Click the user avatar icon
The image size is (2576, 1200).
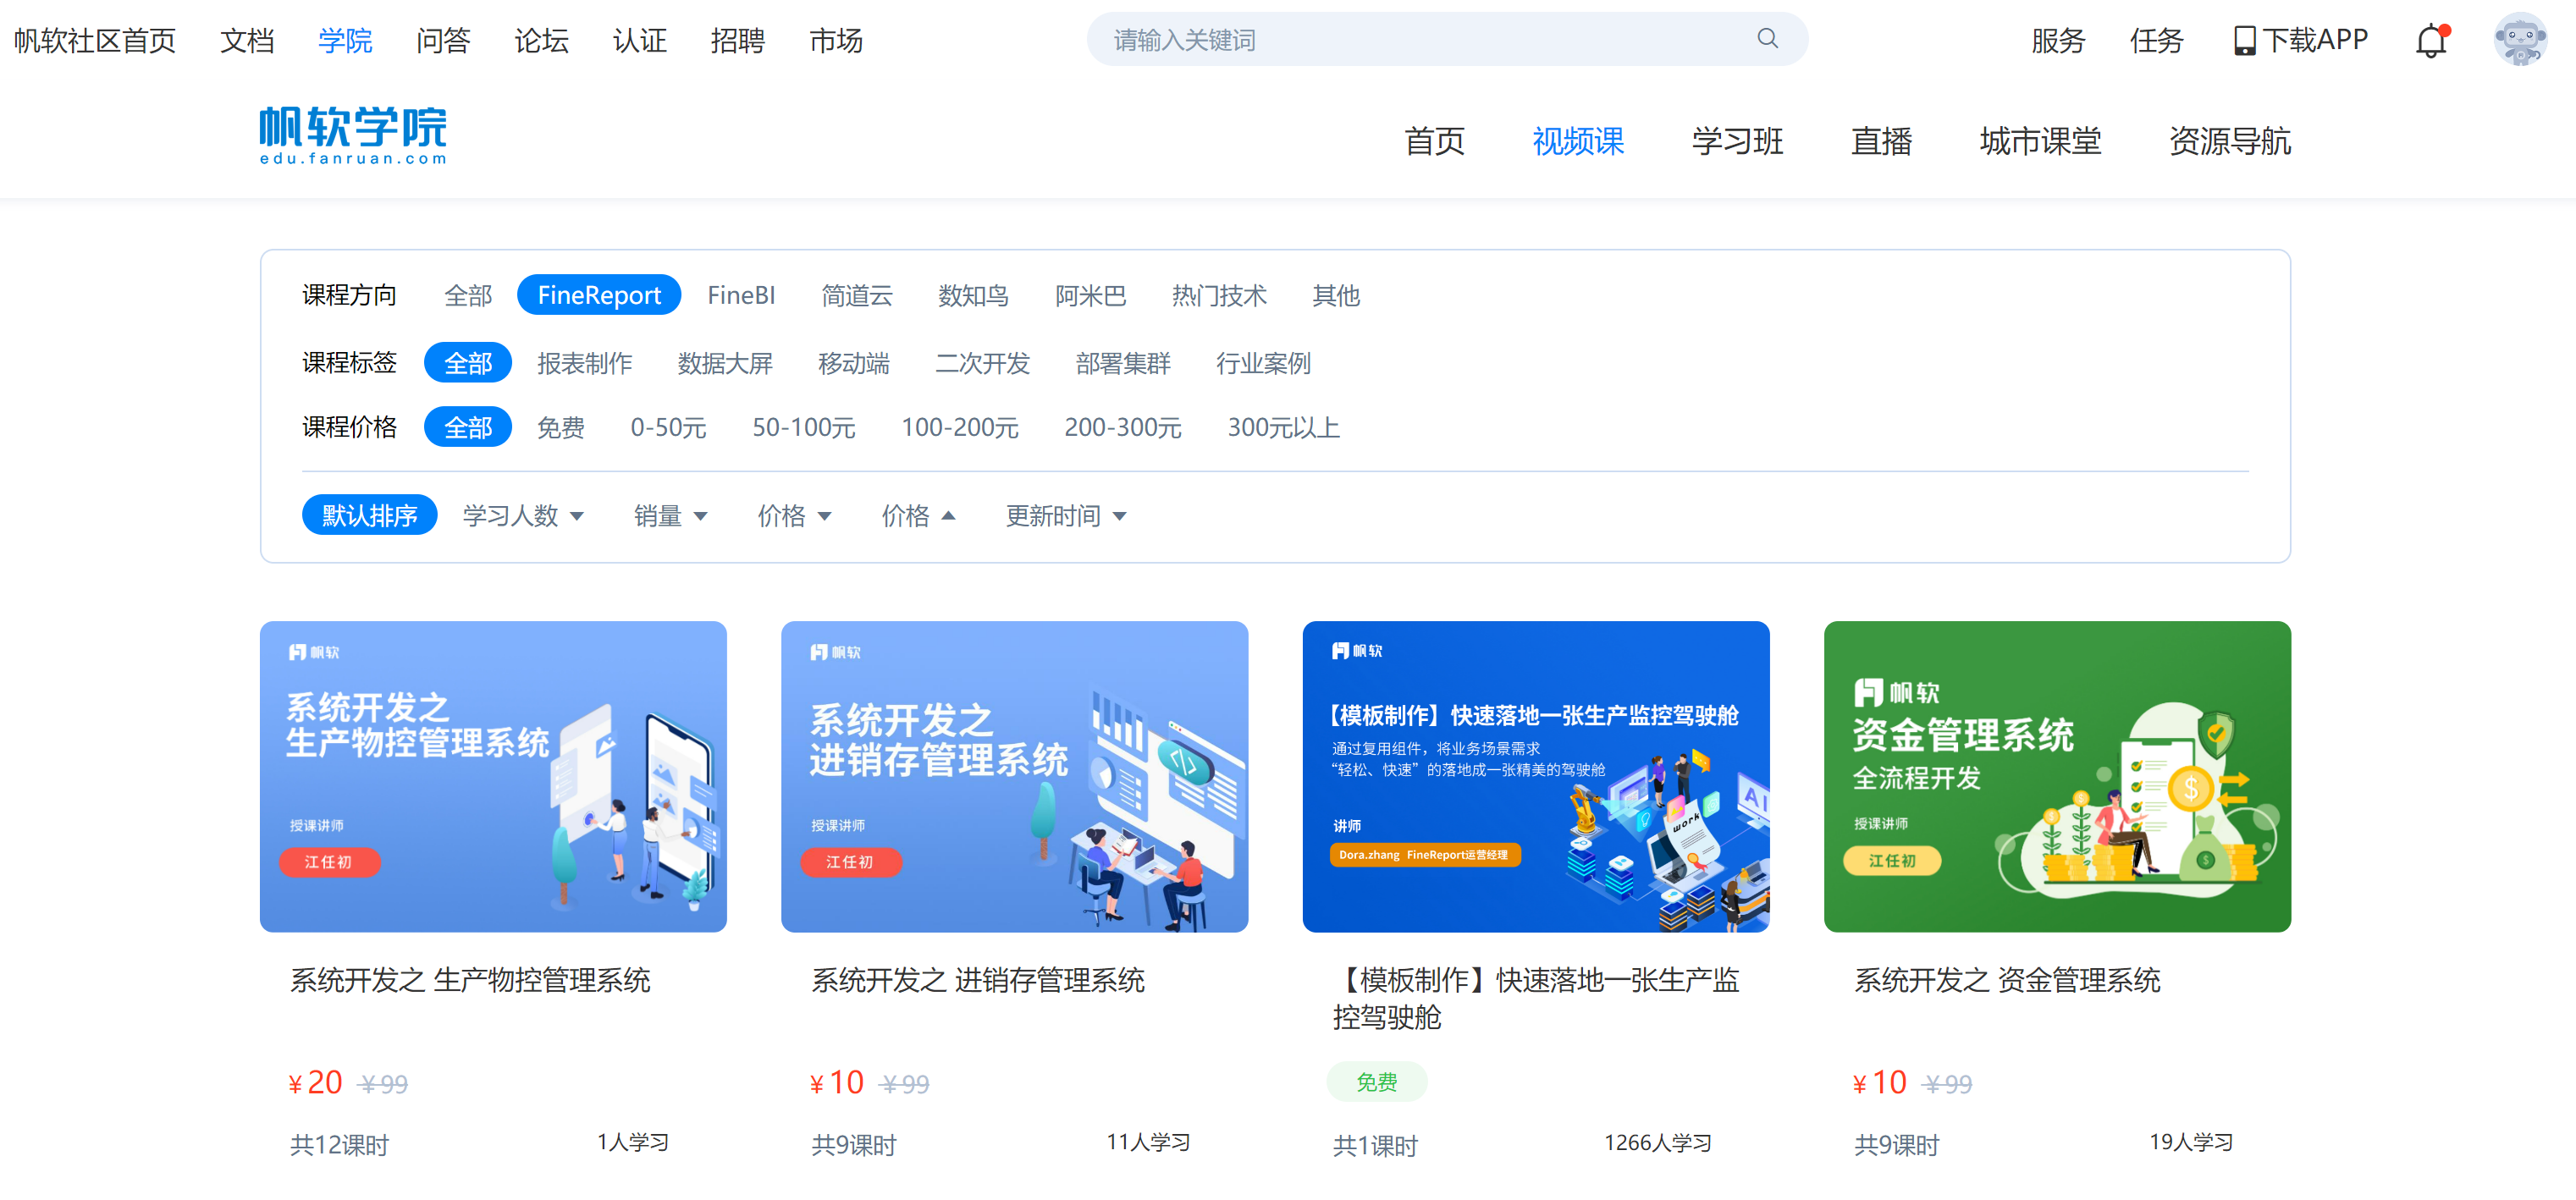coord(2519,40)
